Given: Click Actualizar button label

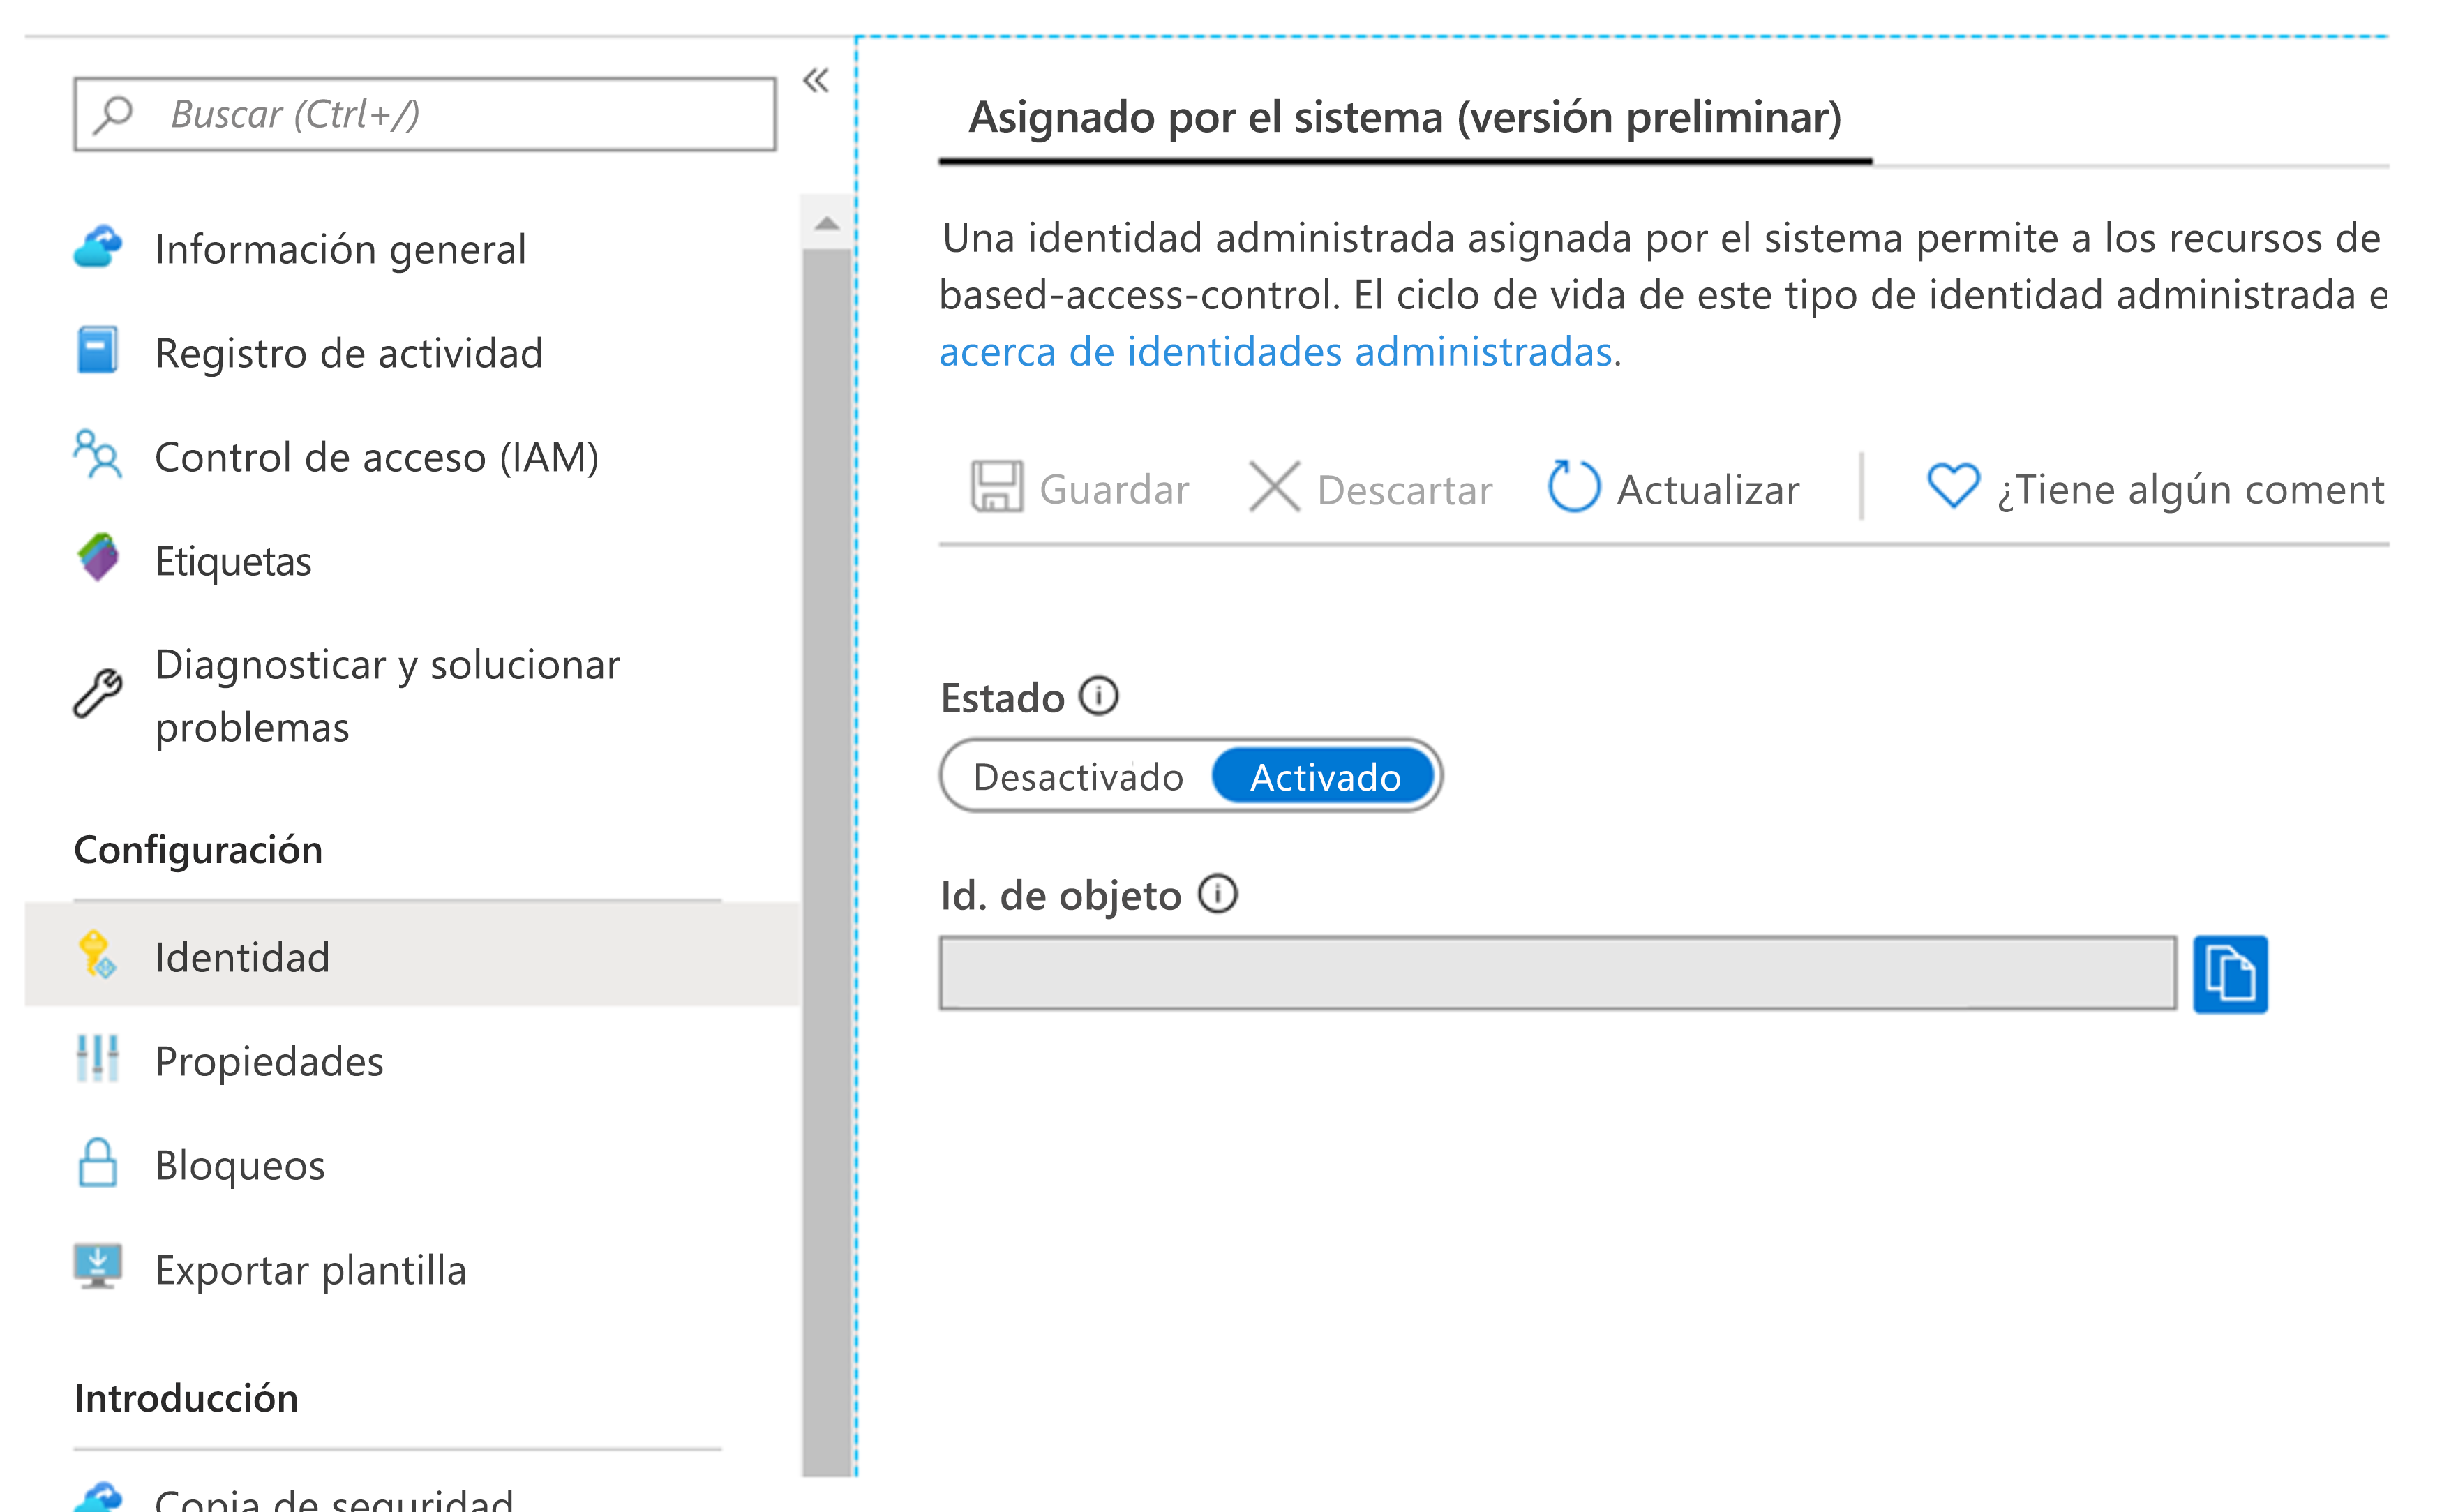Looking at the screenshot, I should (x=1709, y=490).
